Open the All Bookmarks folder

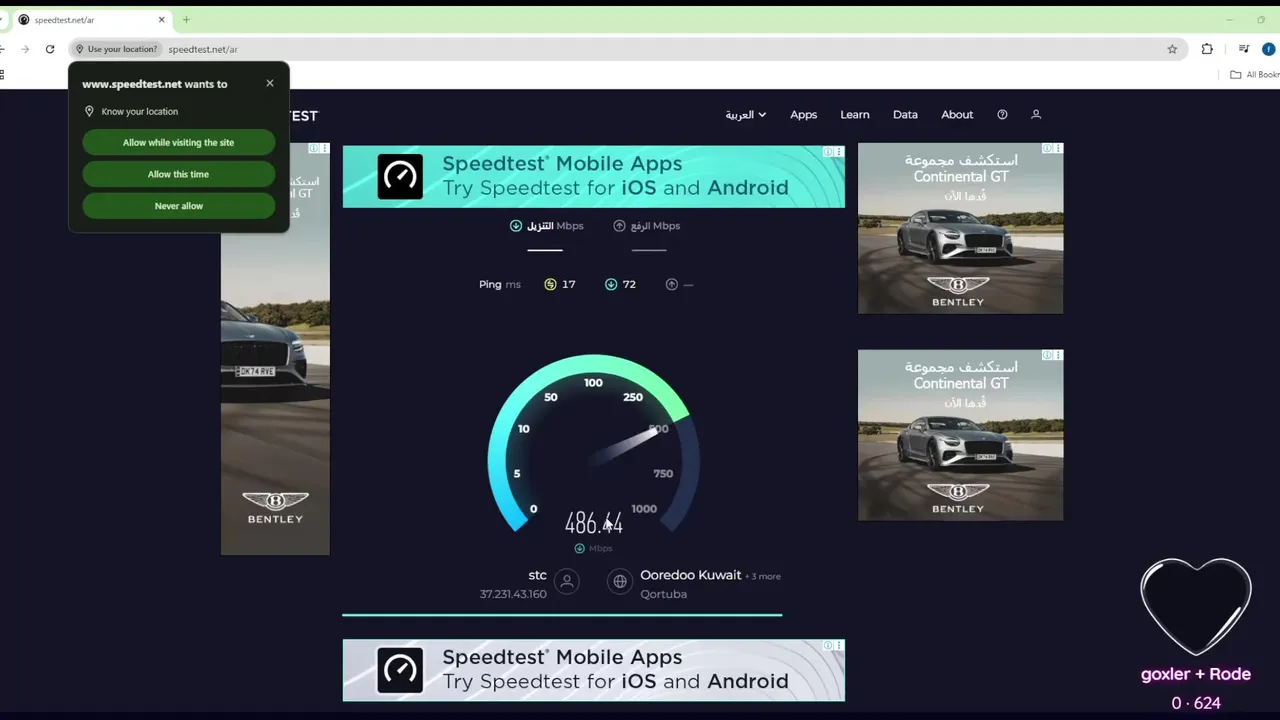(1255, 74)
